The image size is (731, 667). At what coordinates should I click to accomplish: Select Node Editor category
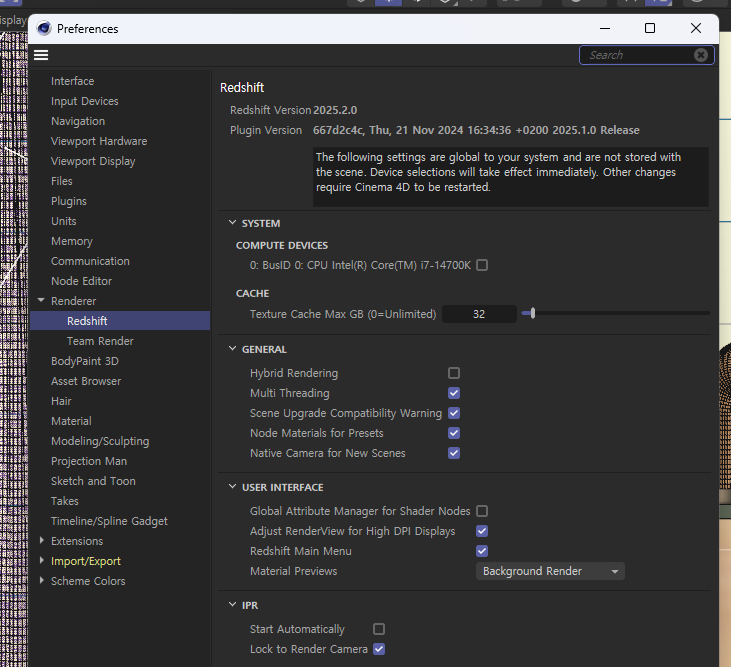click(x=81, y=281)
